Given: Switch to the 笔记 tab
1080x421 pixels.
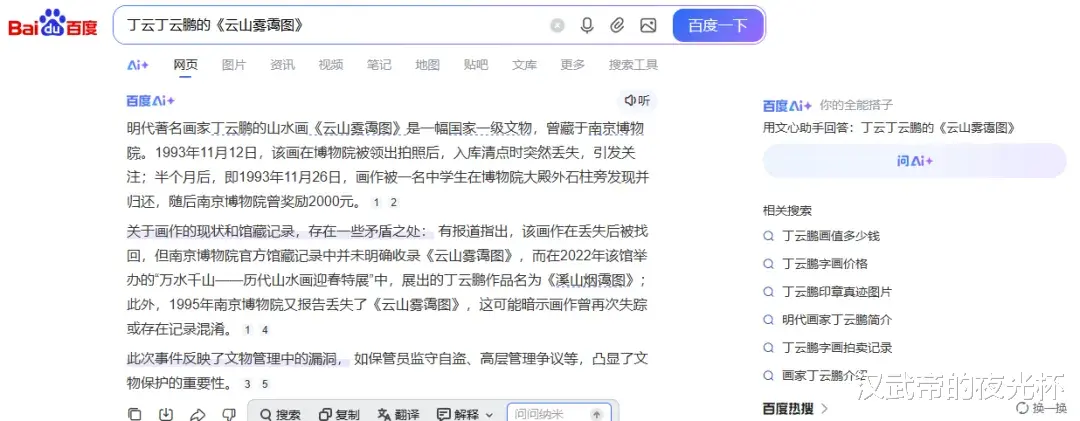Looking at the screenshot, I should tap(379, 65).
